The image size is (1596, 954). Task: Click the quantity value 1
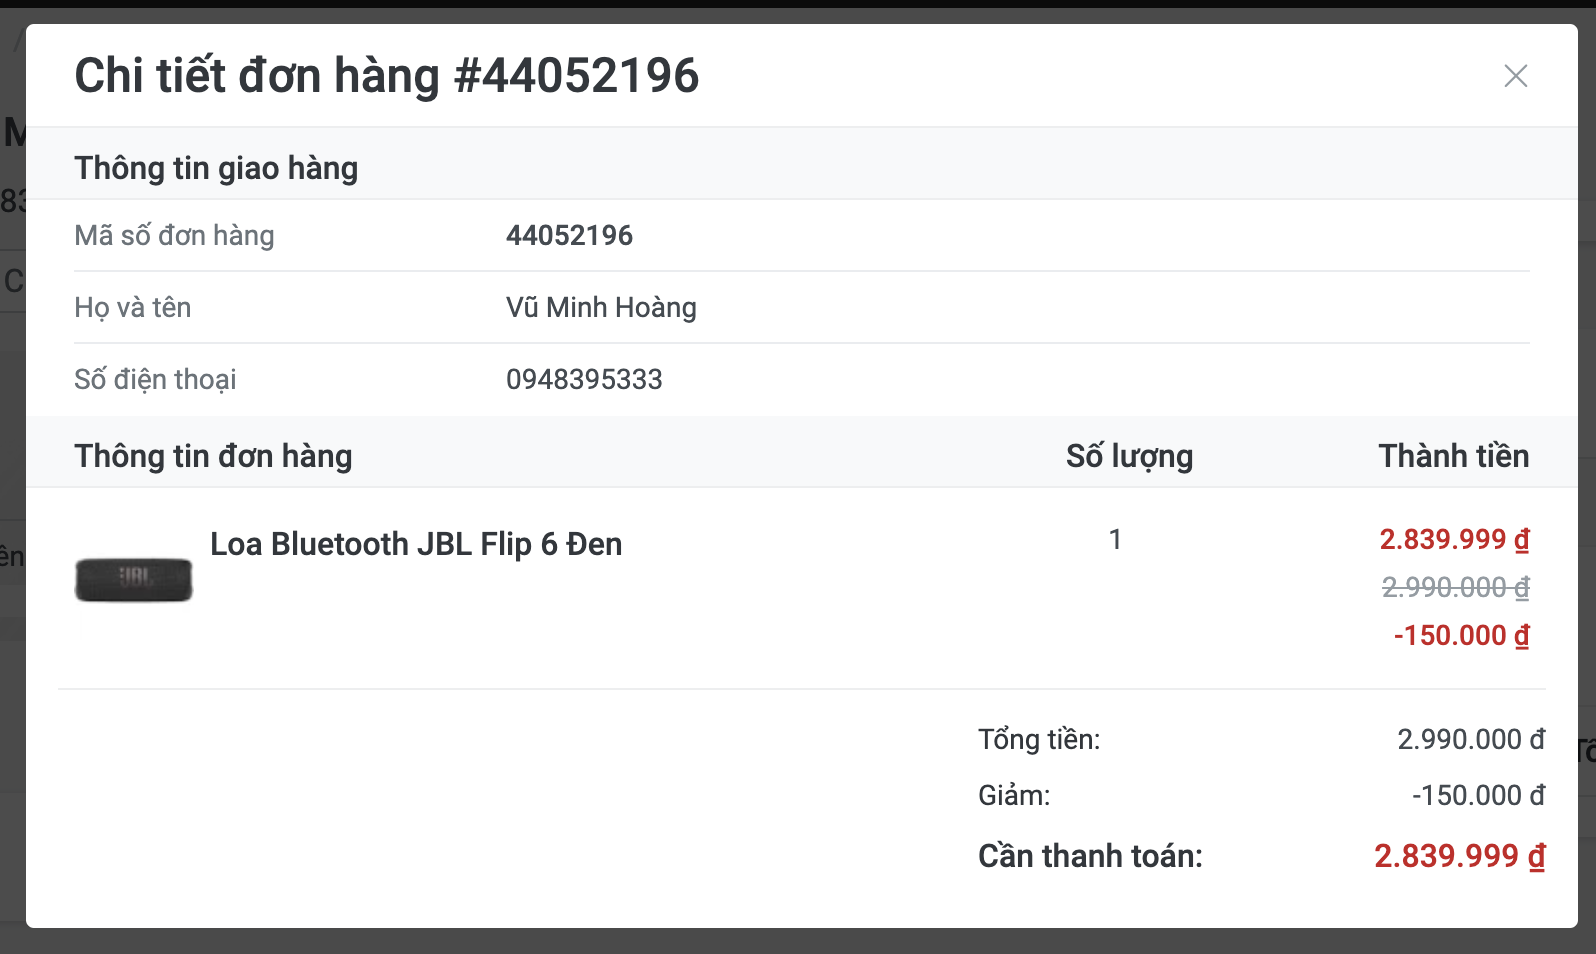click(1115, 540)
